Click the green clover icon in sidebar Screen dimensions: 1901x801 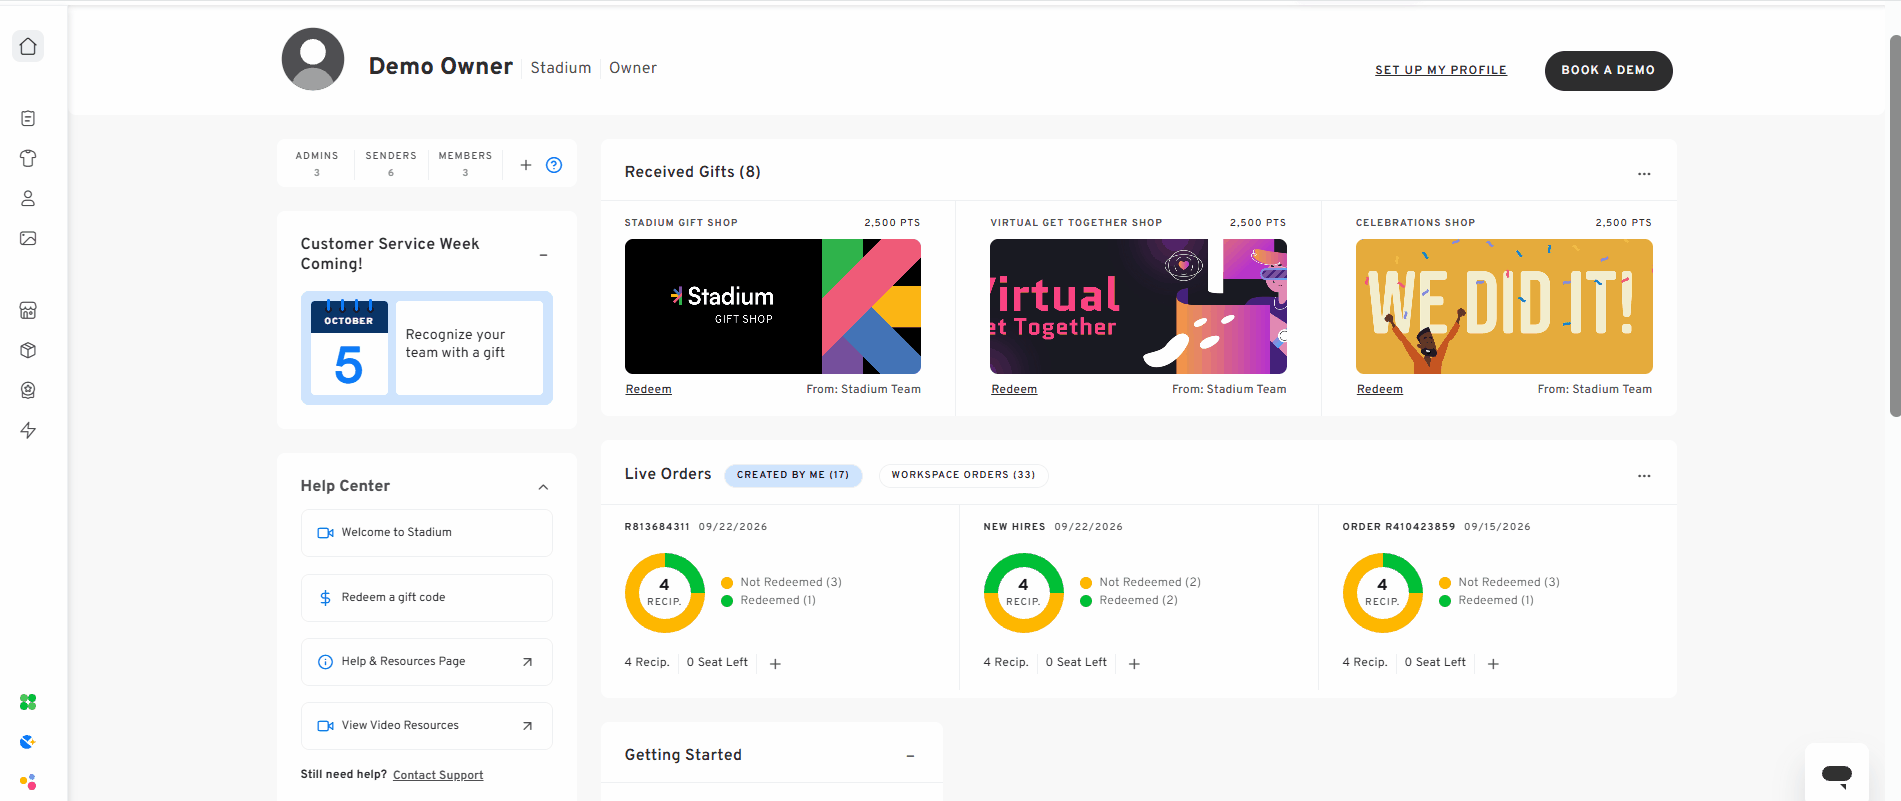(28, 702)
